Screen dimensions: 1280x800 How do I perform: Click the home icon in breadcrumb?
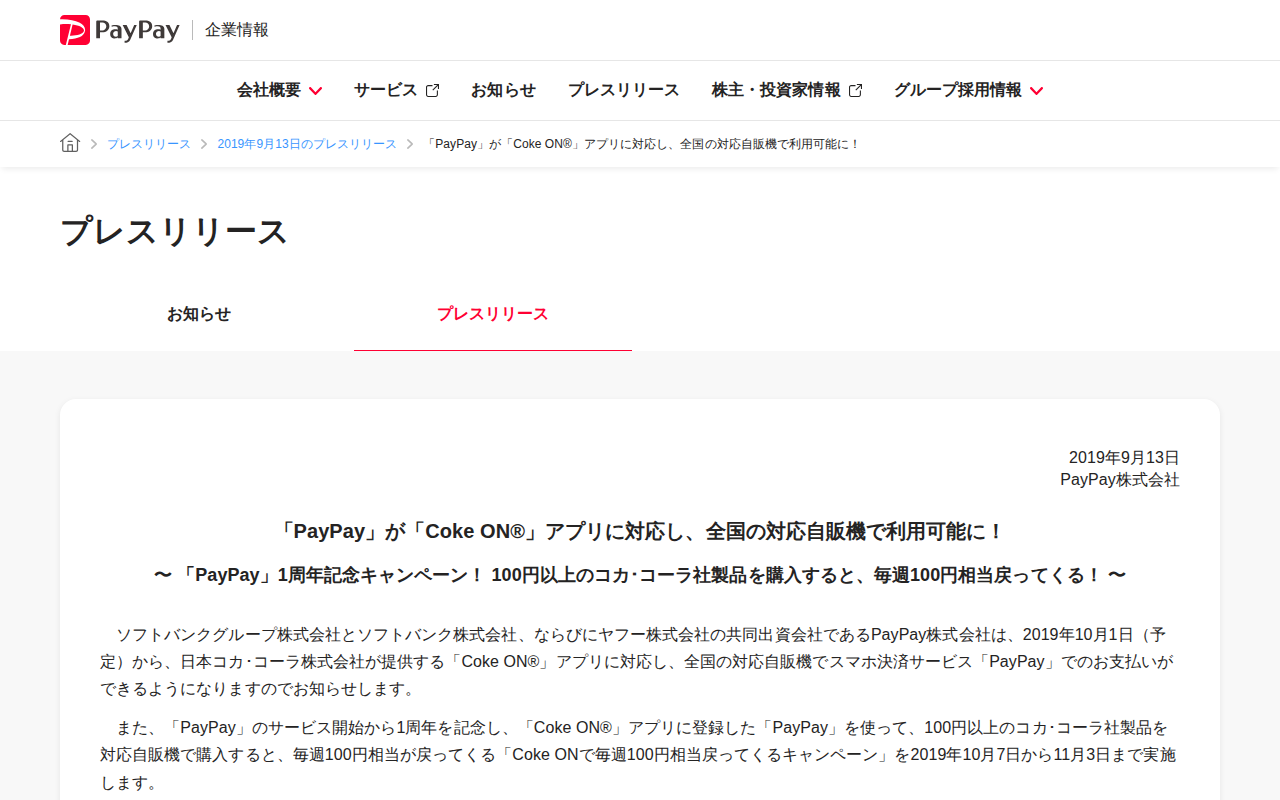70,143
